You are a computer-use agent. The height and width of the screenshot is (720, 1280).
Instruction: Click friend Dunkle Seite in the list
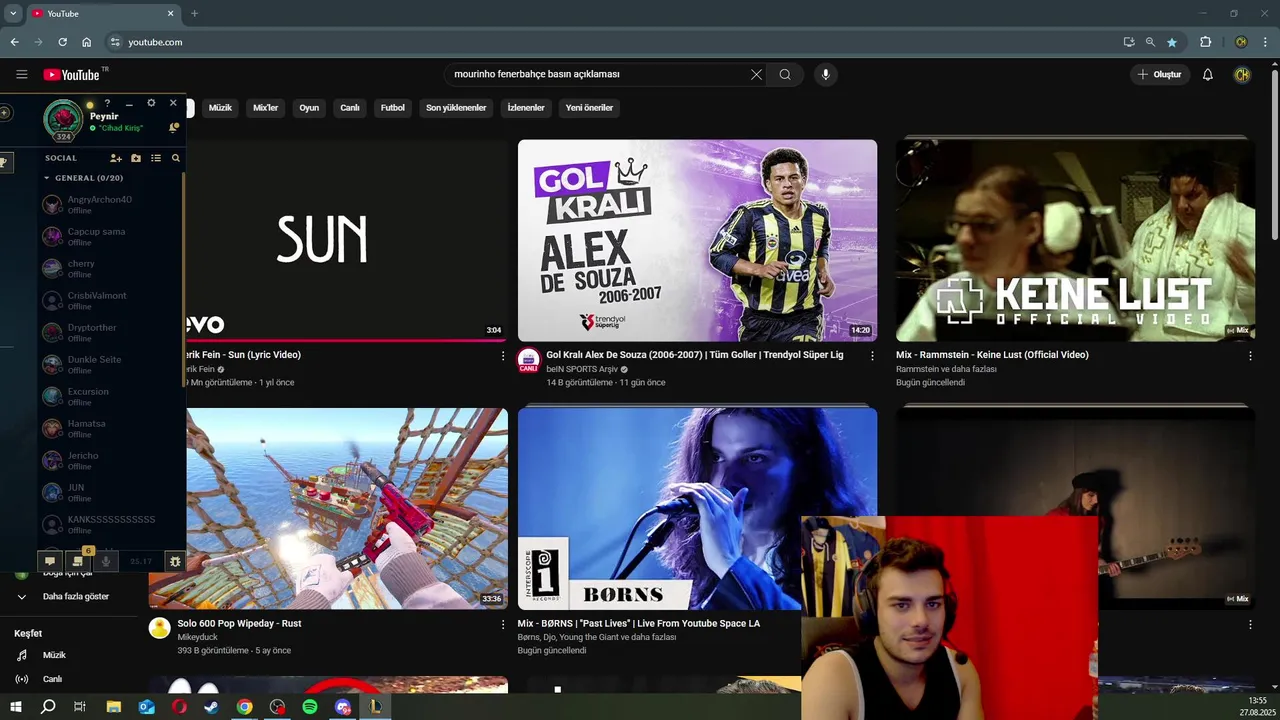click(x=110, y=364)
